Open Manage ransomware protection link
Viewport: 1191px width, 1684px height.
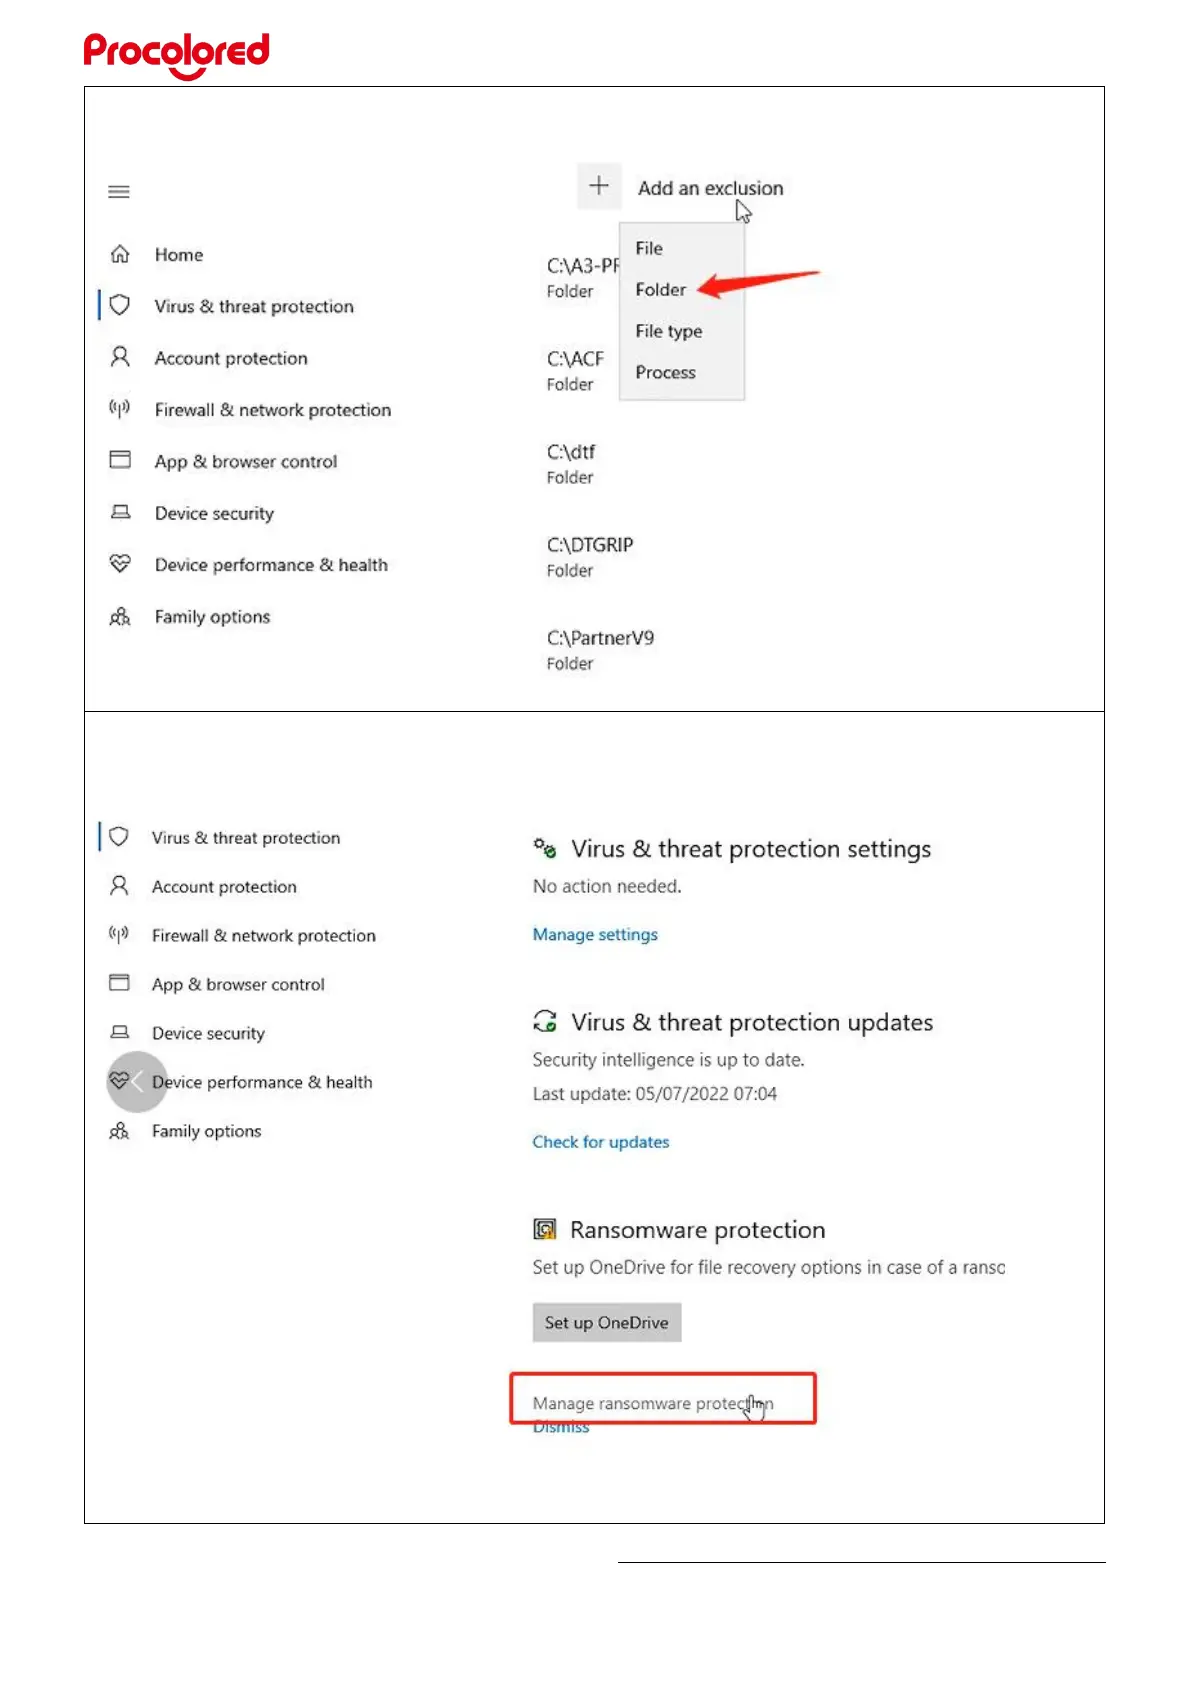pos(652,1403)
